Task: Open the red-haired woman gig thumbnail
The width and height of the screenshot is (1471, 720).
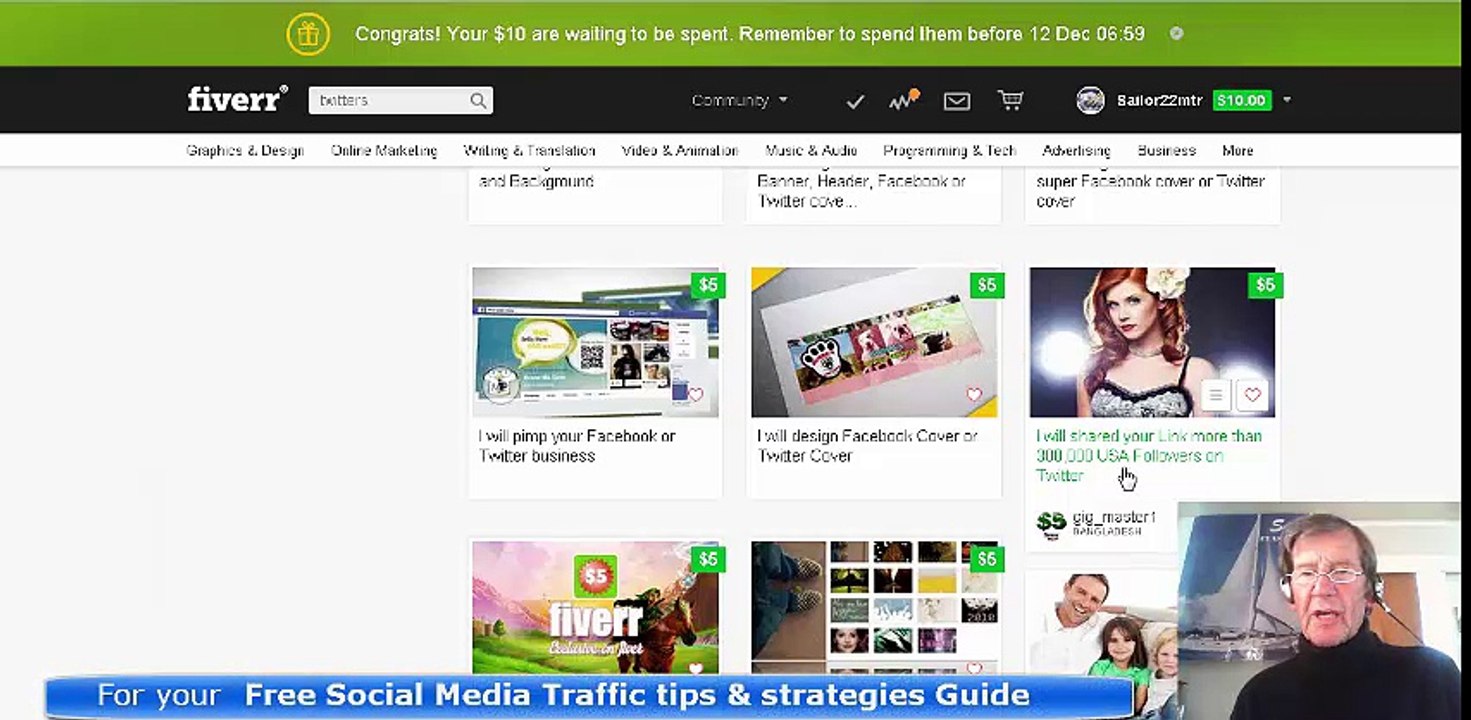Action: pyautogui.click(x=1152, y=342)
